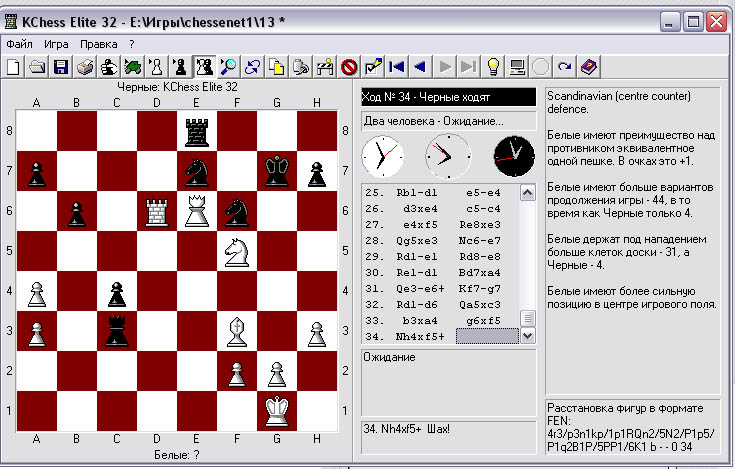
Task: Click the New game blank page icon
Action: point(13,67)
